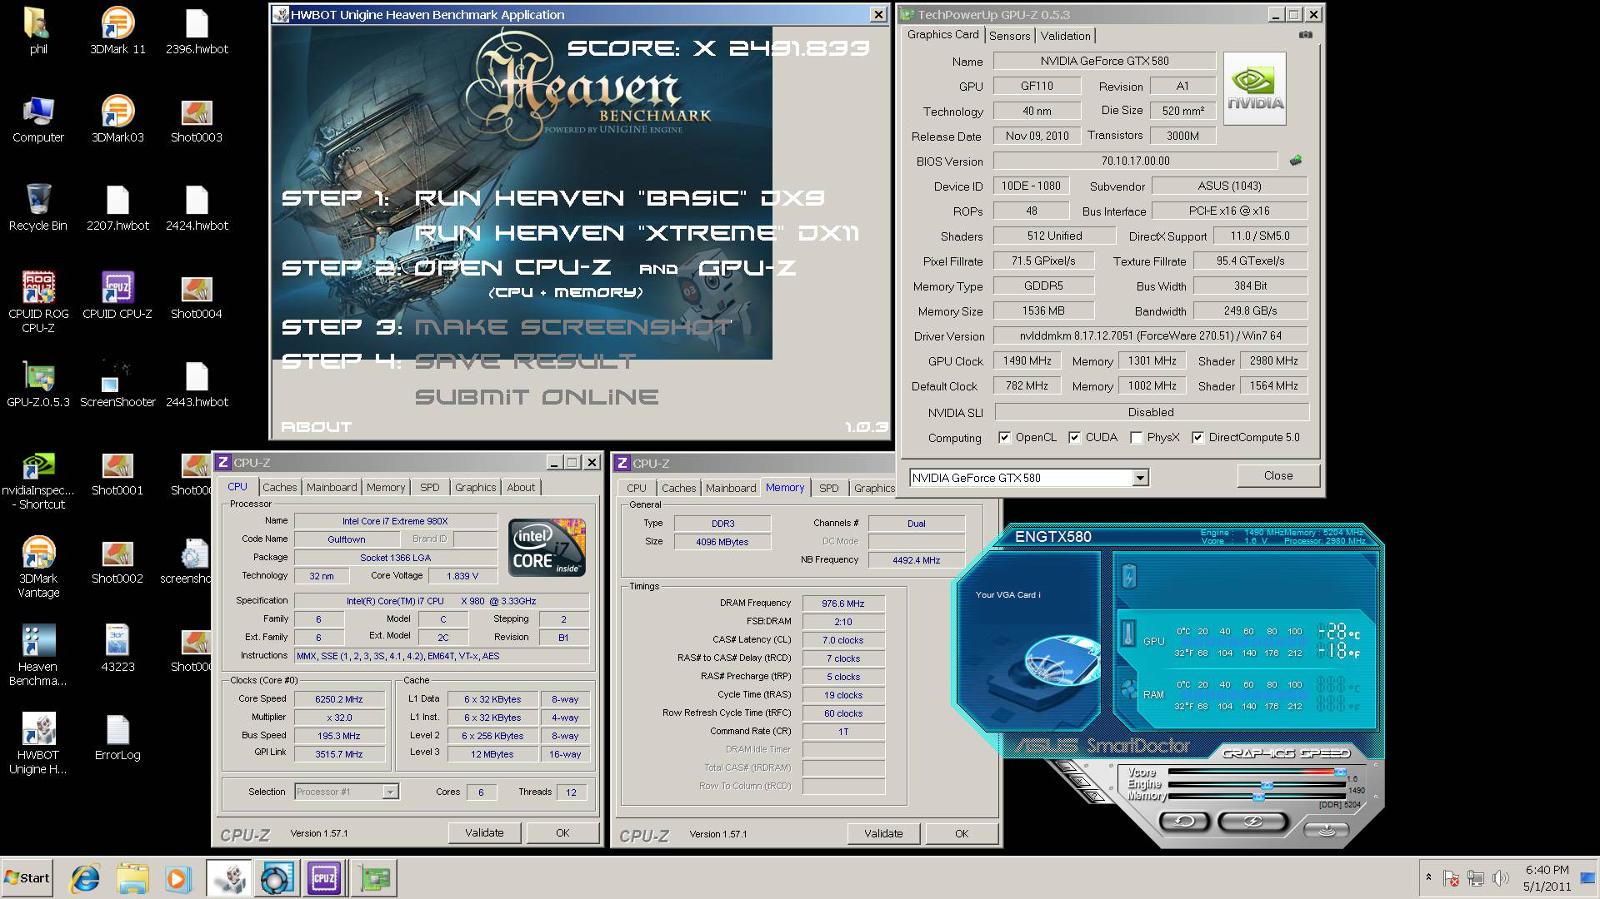
Task: Click Close button in GPU-Z
Action: click(x=1278, y=476)
